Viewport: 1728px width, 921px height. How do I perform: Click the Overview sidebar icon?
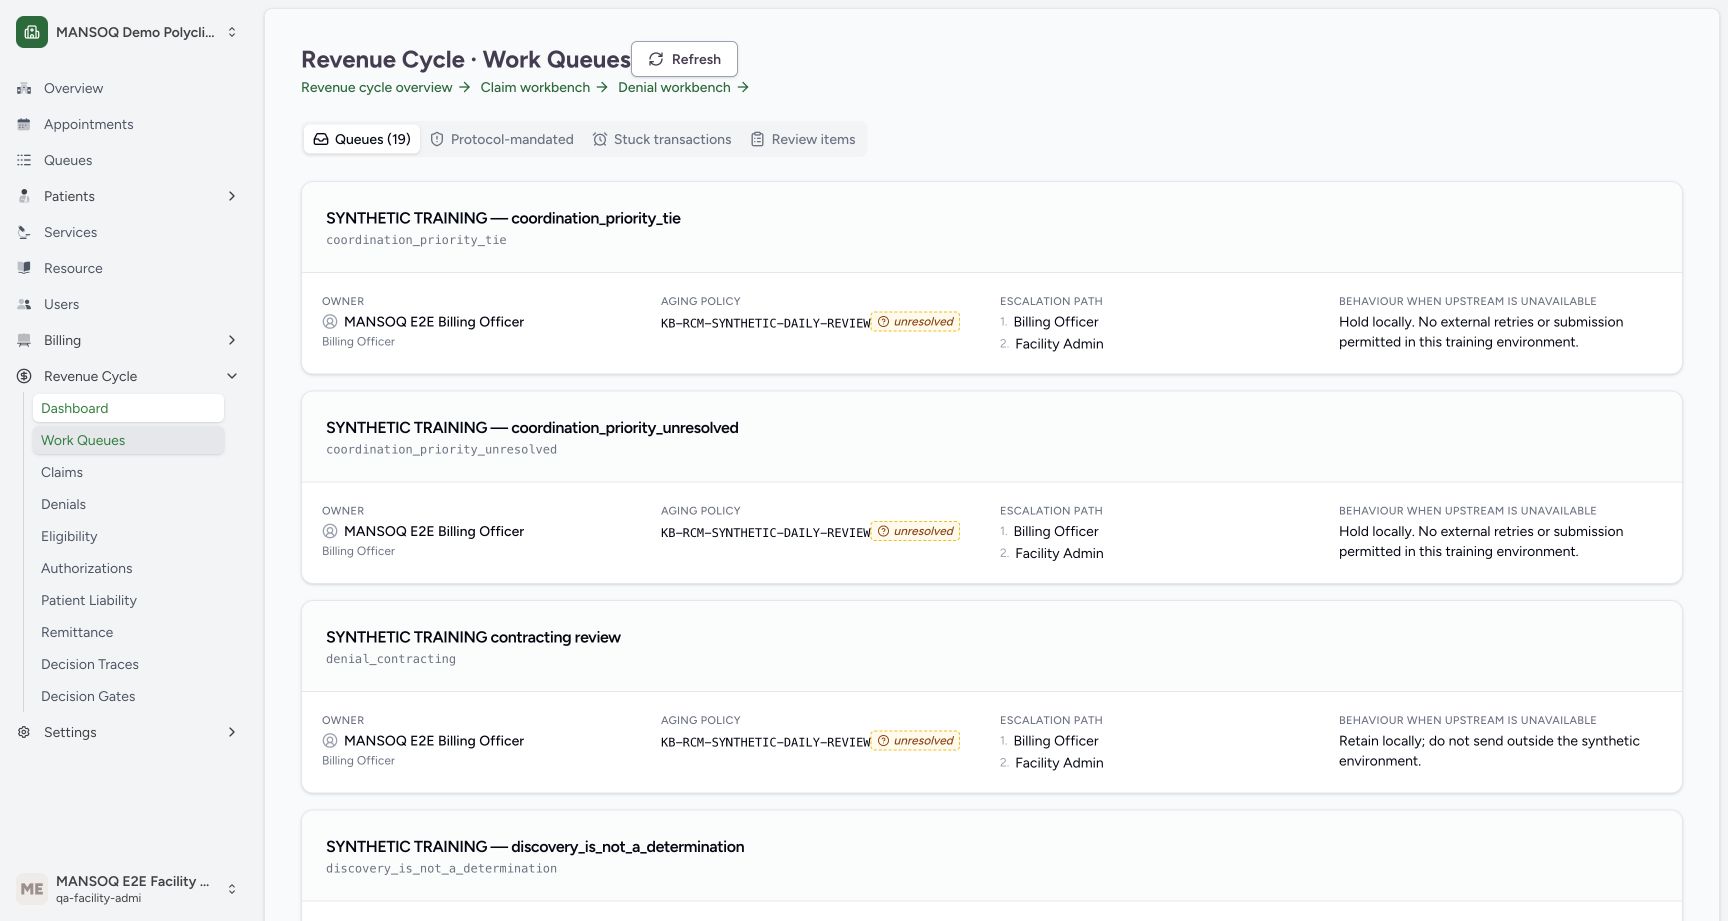(24, 88)
